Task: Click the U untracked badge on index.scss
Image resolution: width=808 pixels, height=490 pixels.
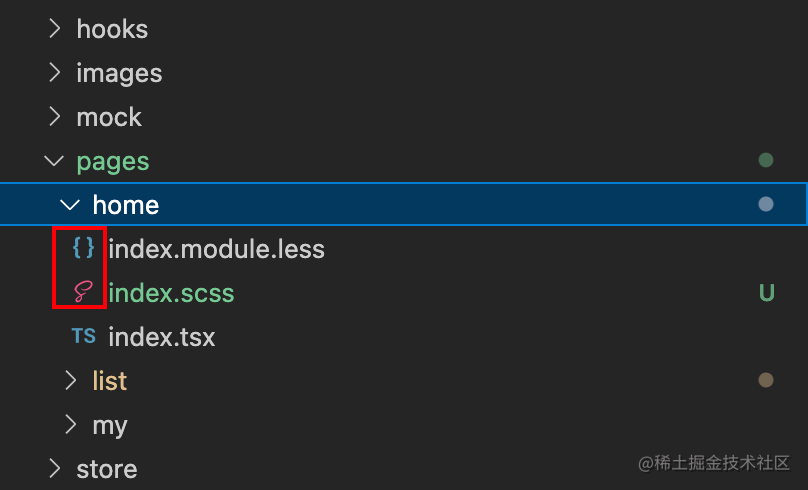Action: point(766,293)
